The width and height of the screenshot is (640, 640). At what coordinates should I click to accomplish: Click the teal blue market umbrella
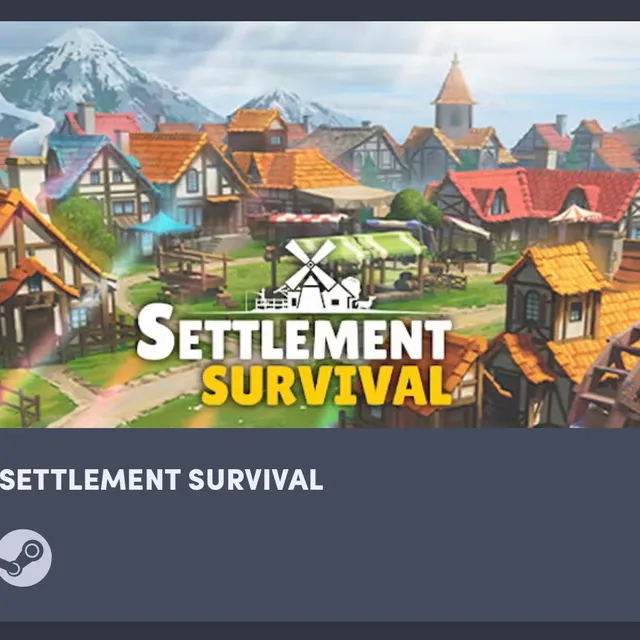pos(161,223)
